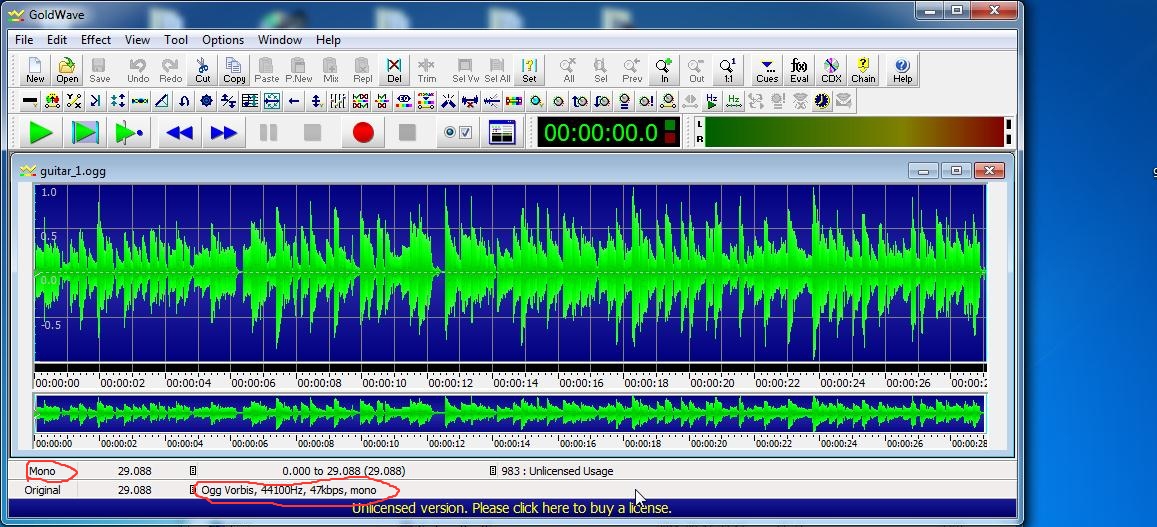Open the Tool menu
The width and height of the screenshot is (1157, 527).
click(x=176, y=40)
